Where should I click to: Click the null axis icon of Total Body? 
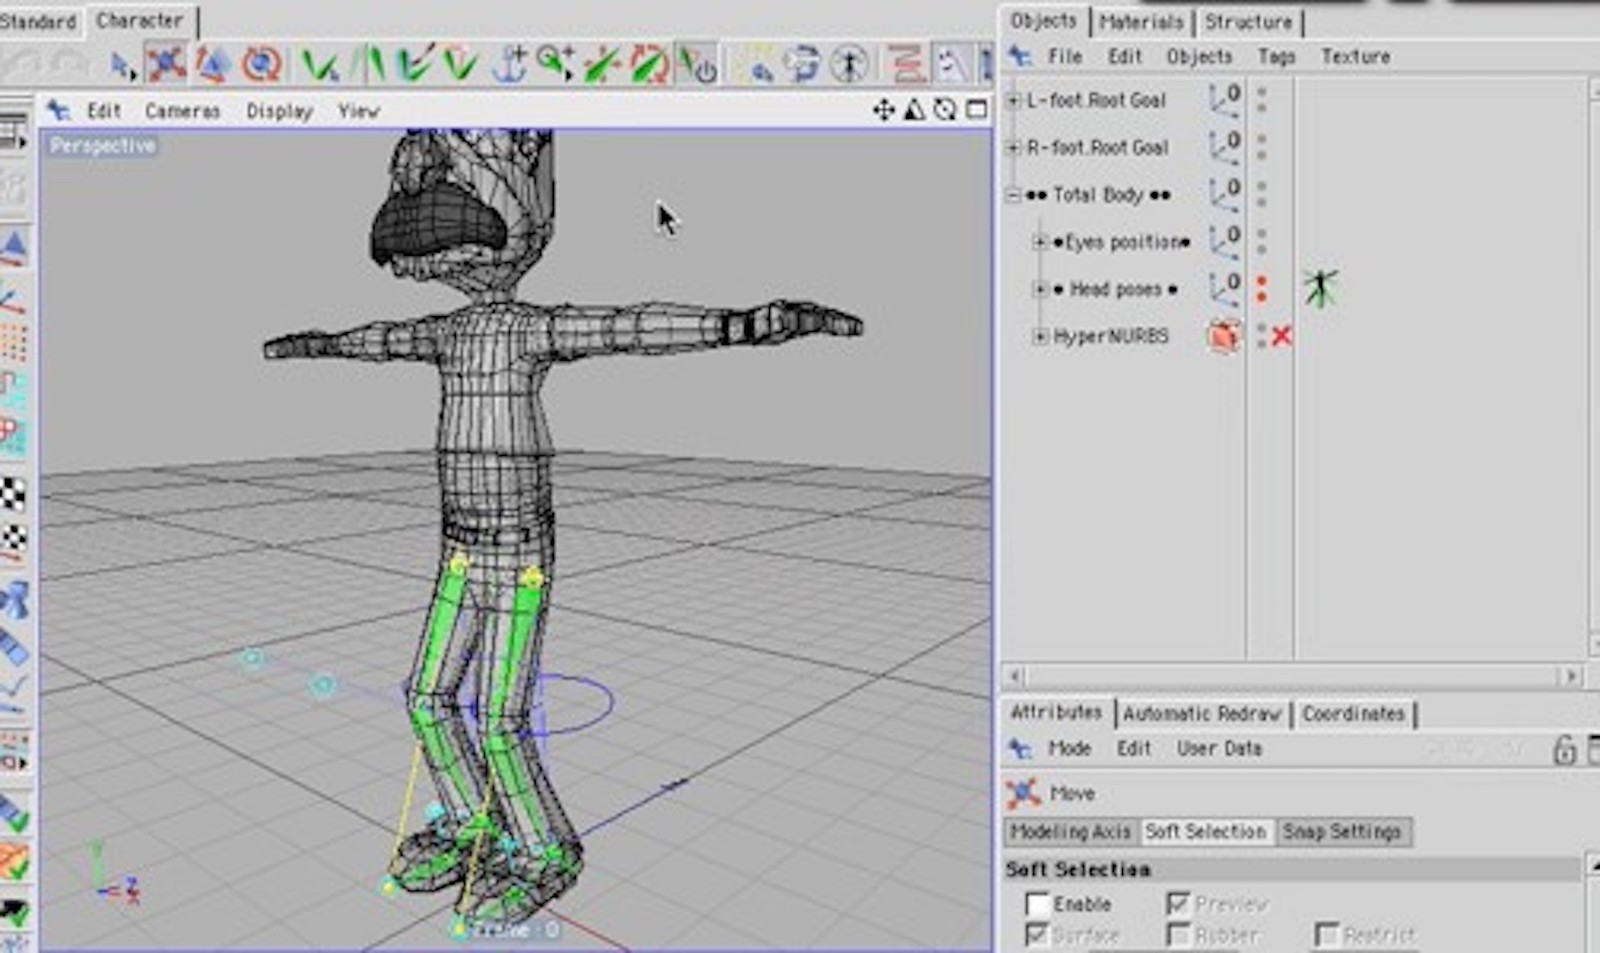pos(1225,194)
